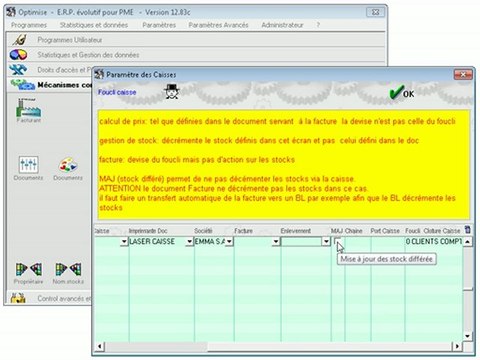Viewport: 480px width, 360px height.
Task: Click the Programmes Utilisateur icon
Action: pos(19,40)
